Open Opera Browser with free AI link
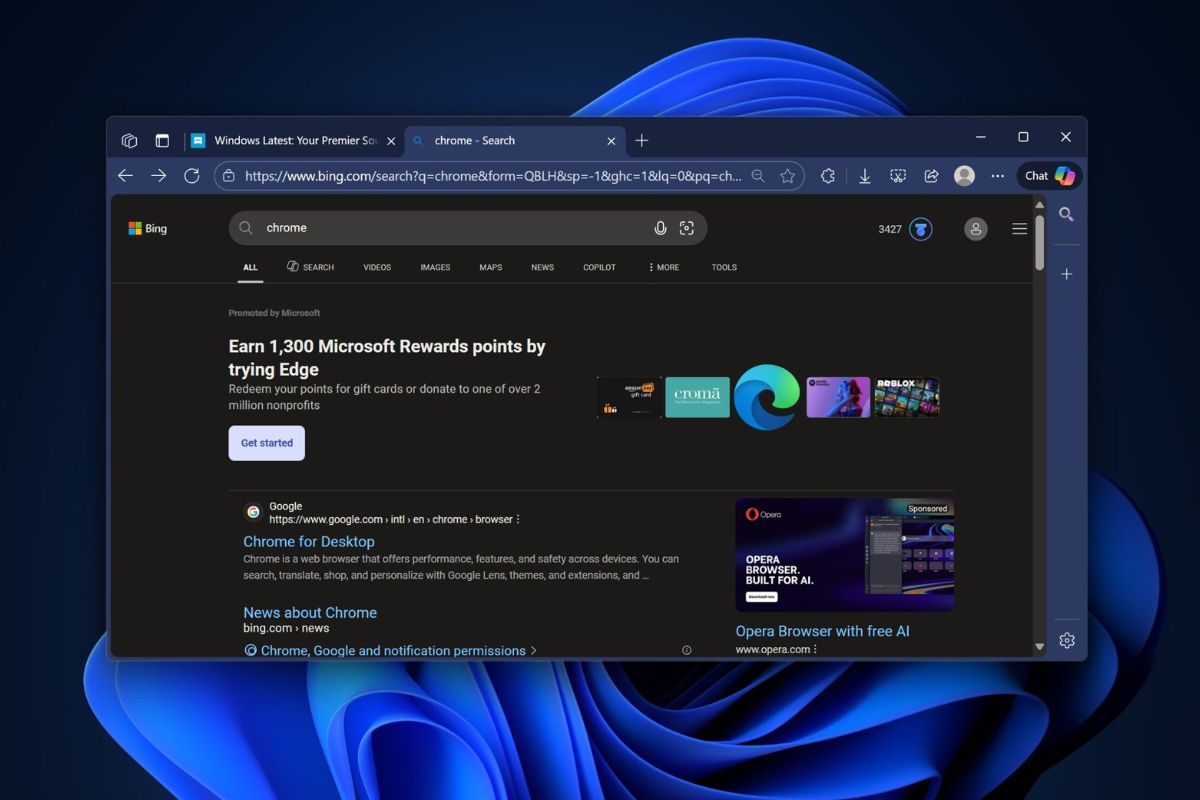 pos(822,631)
